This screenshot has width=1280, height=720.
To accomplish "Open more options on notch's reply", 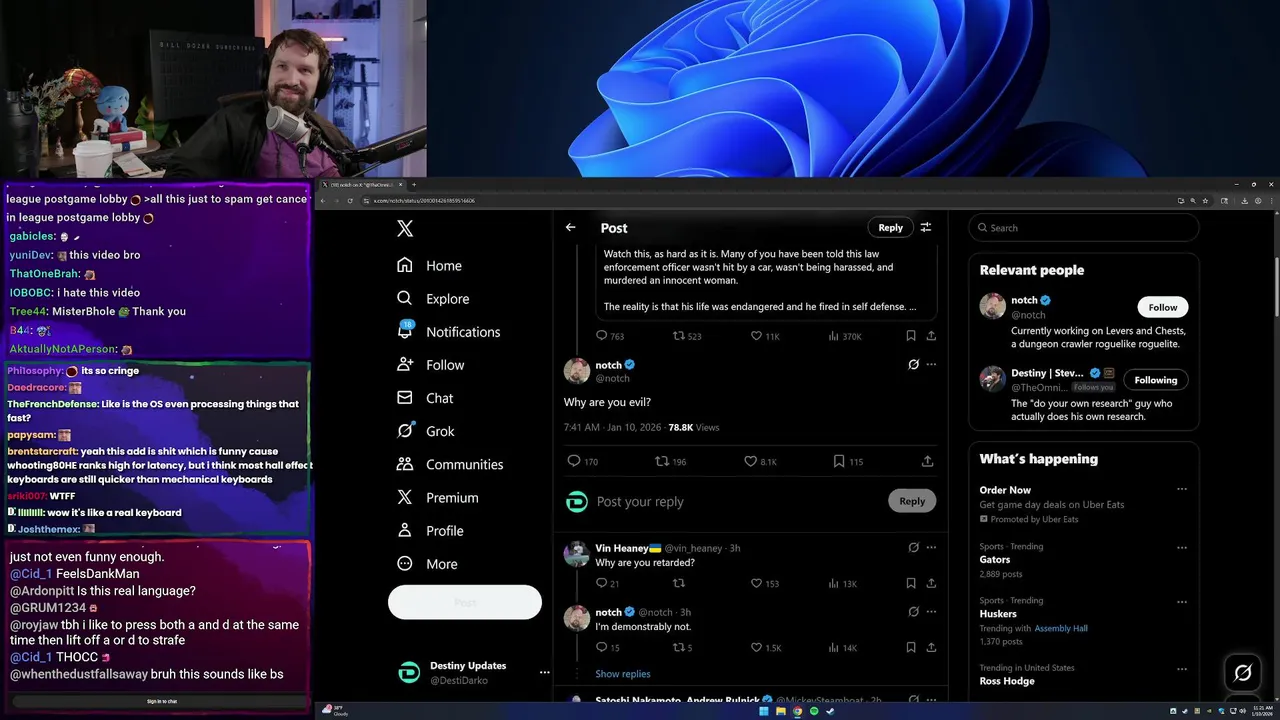I will point(931,612).
